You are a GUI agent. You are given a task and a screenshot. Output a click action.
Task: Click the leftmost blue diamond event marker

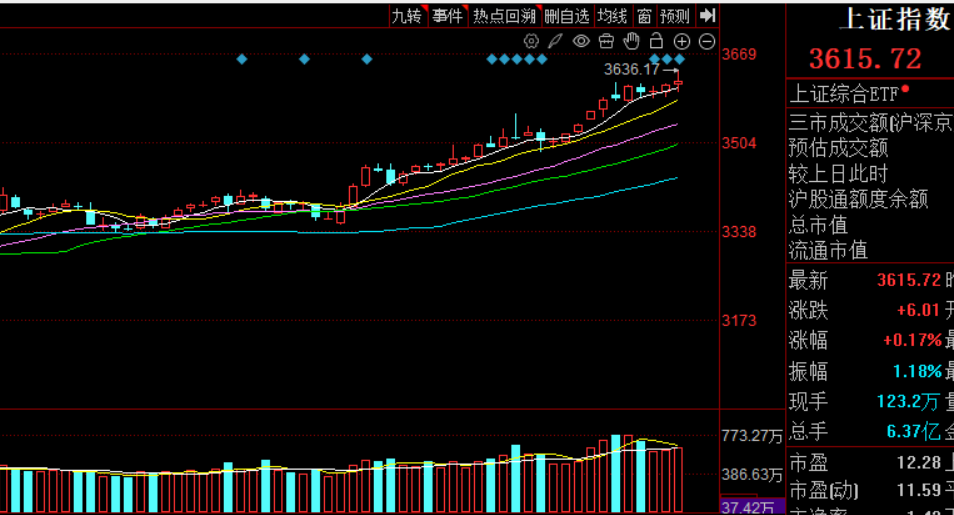click(242, 59)
